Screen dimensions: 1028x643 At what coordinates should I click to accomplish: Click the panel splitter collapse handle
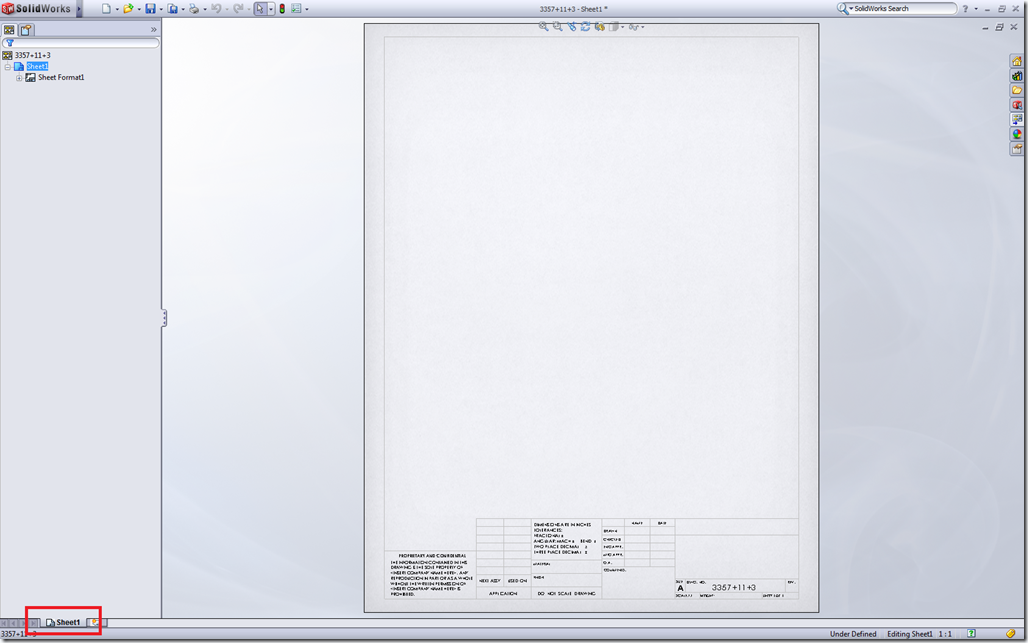[x=164, y=318]
